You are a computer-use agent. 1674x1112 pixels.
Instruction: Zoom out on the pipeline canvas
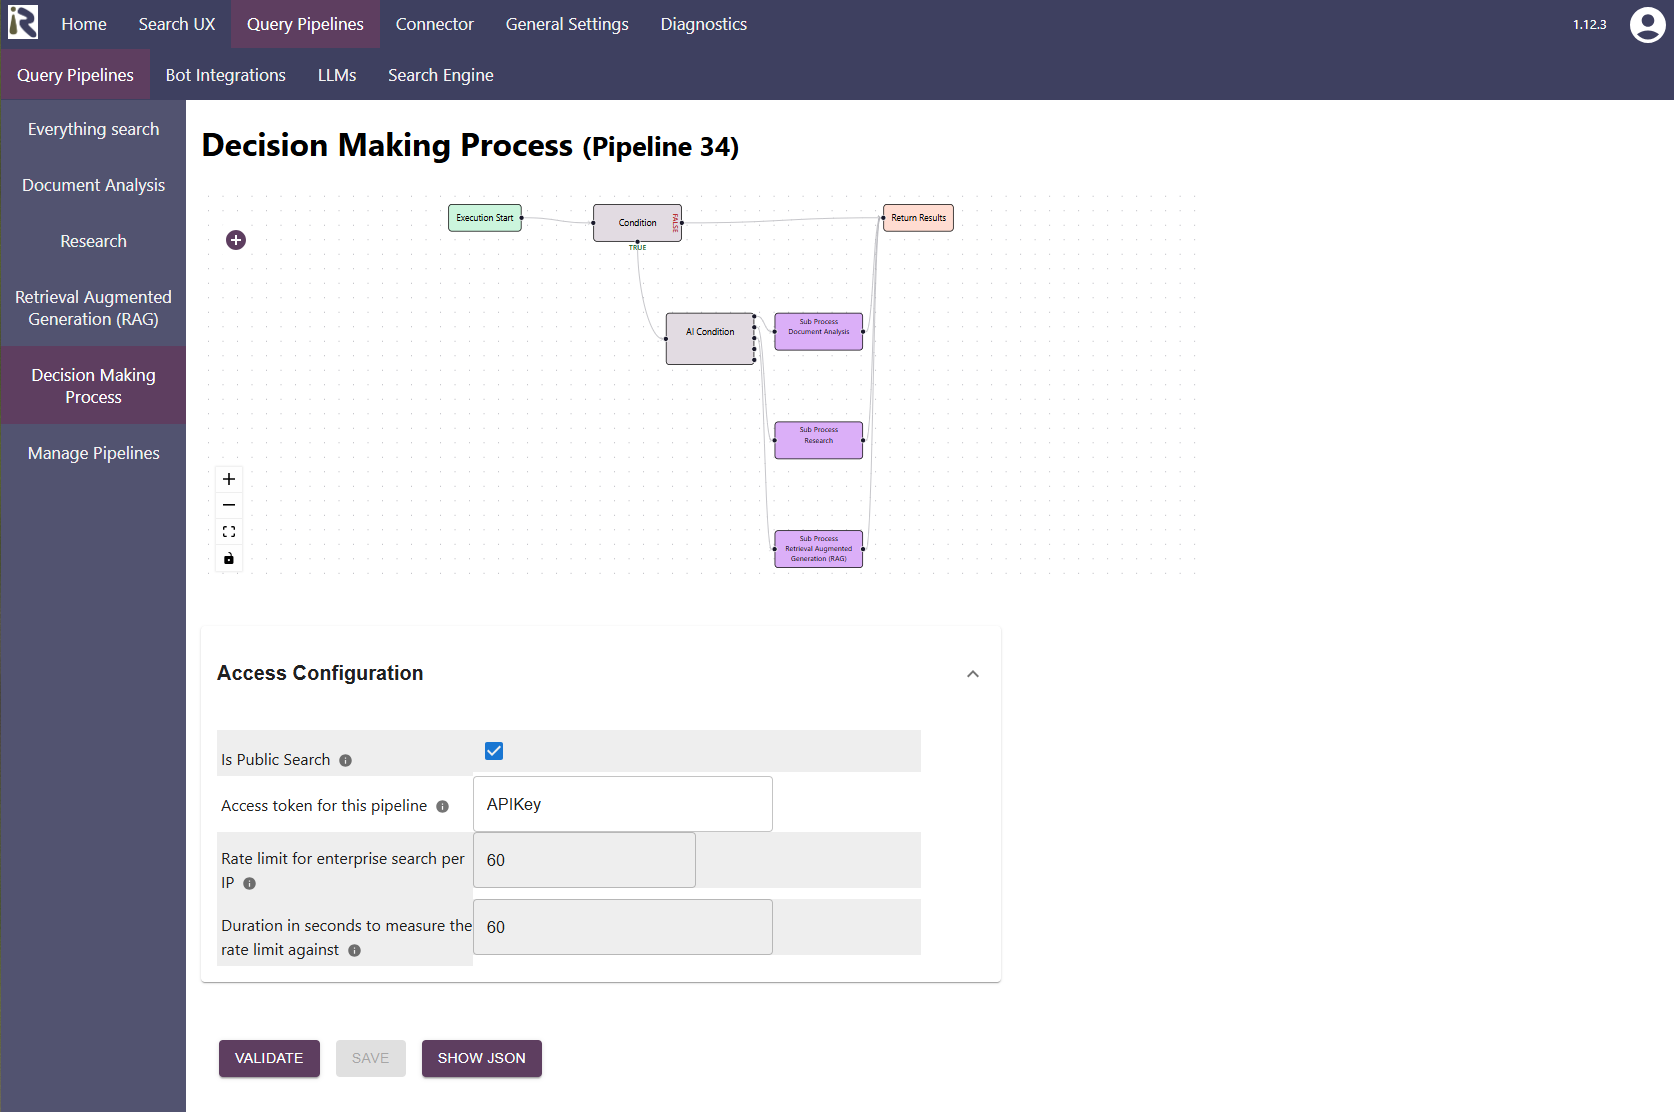click(229, 506)
